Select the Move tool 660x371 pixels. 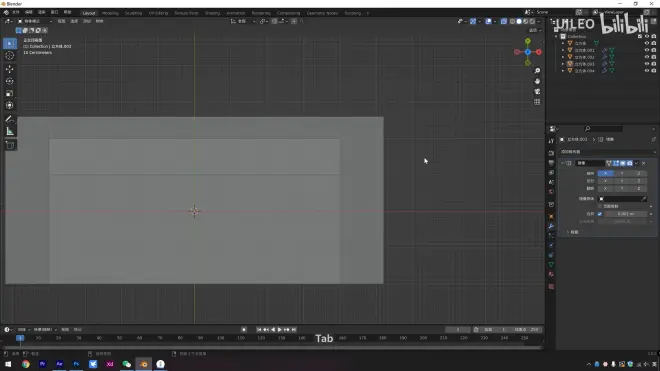point(10,69)
